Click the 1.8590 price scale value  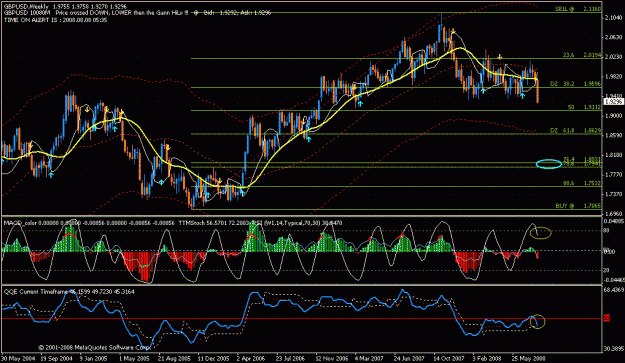tap(613, 135)
